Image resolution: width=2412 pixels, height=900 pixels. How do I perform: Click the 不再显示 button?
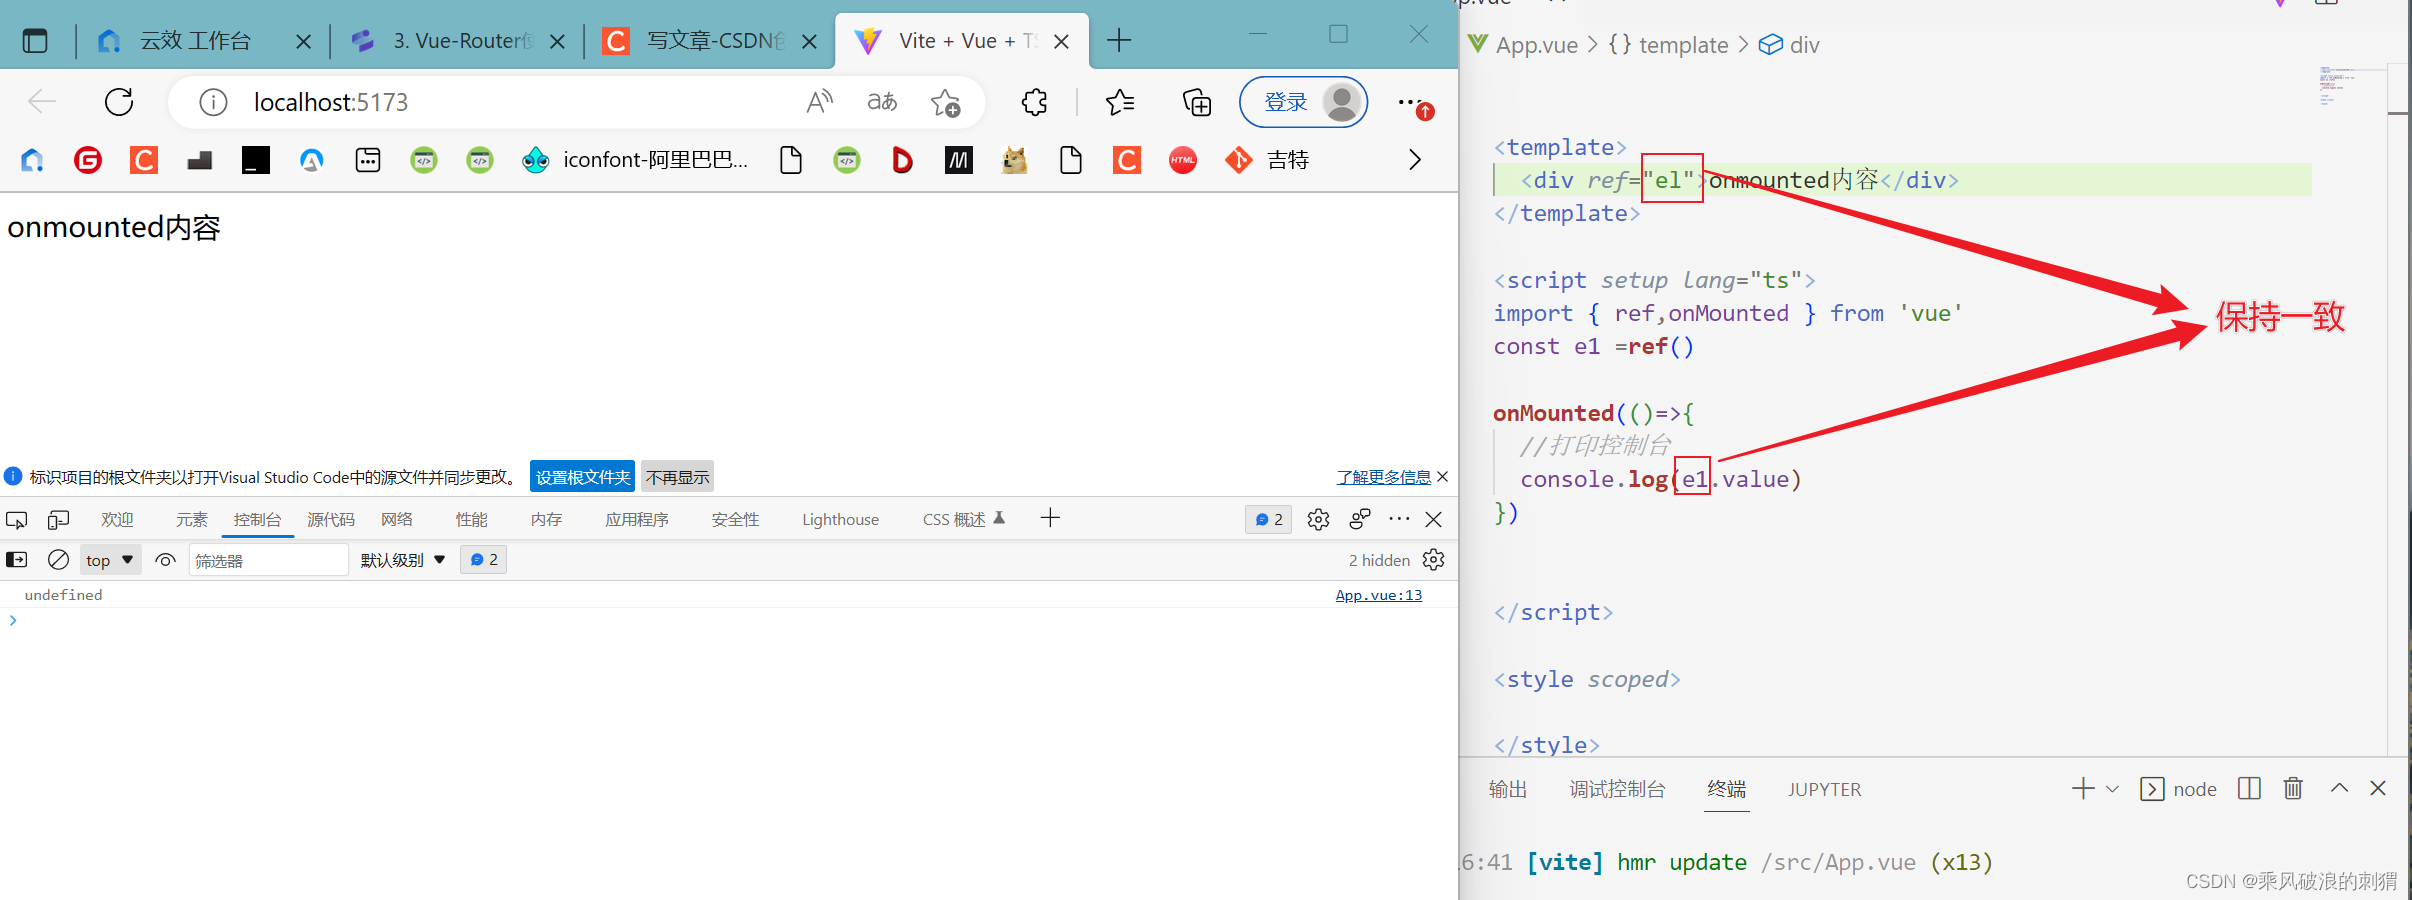point(678,477)
